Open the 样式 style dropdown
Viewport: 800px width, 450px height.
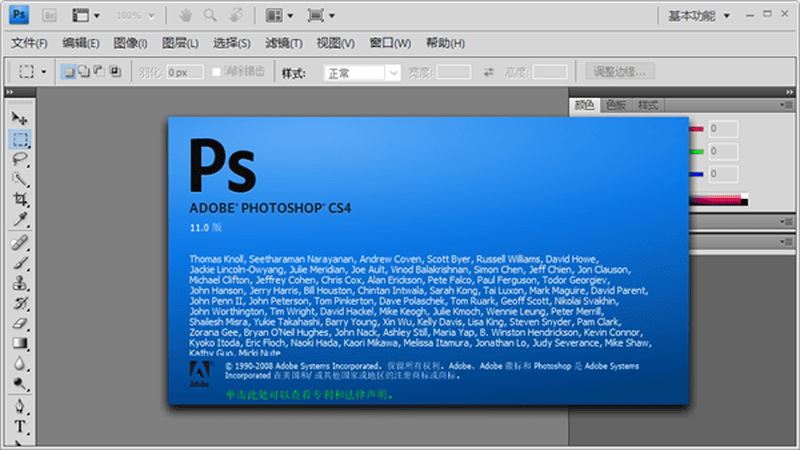pos(361,73)
